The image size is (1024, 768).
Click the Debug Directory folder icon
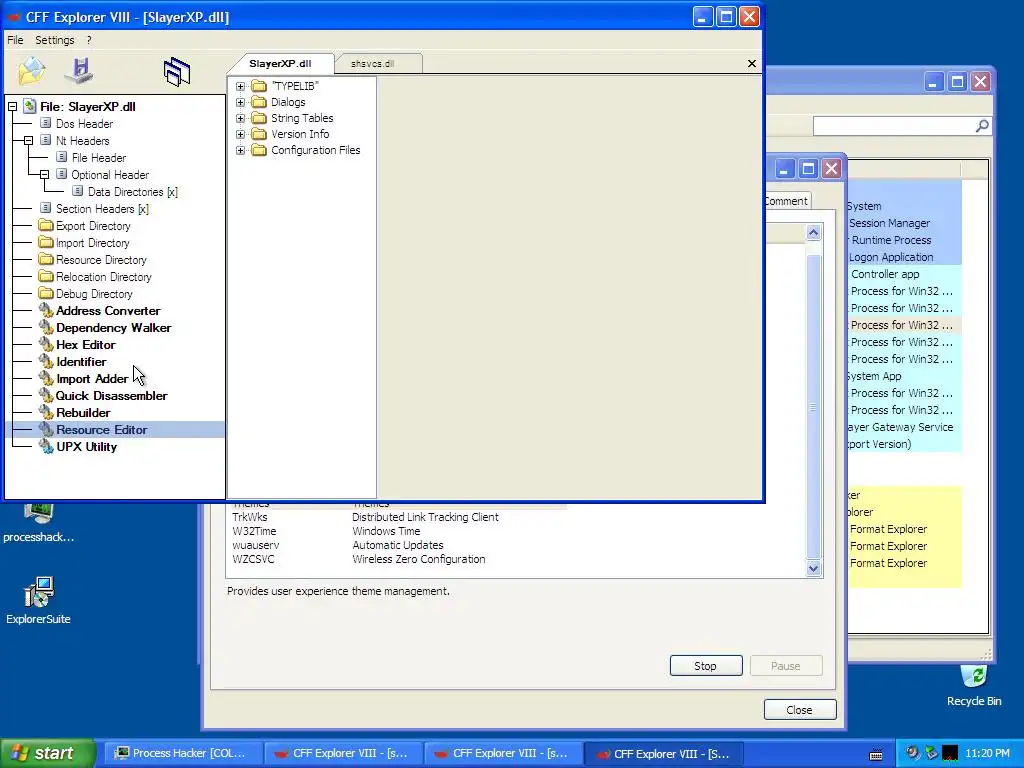(x=46, y=293)
